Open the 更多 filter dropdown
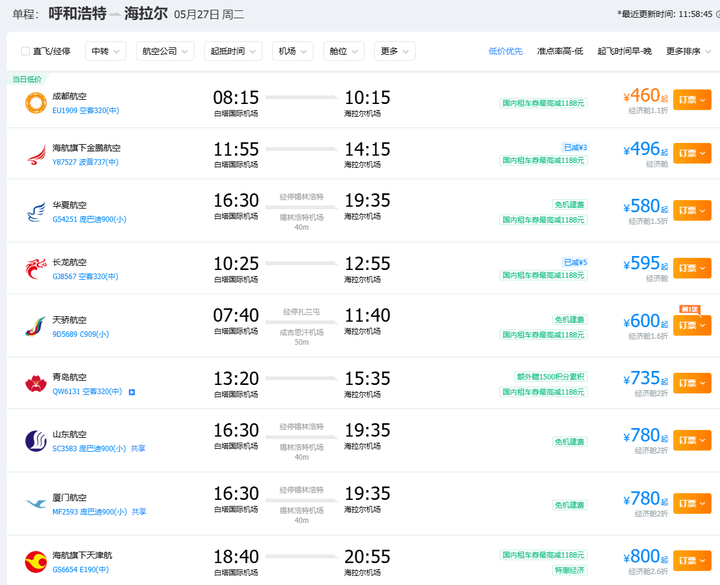720x585 pixels. (395, 51)
